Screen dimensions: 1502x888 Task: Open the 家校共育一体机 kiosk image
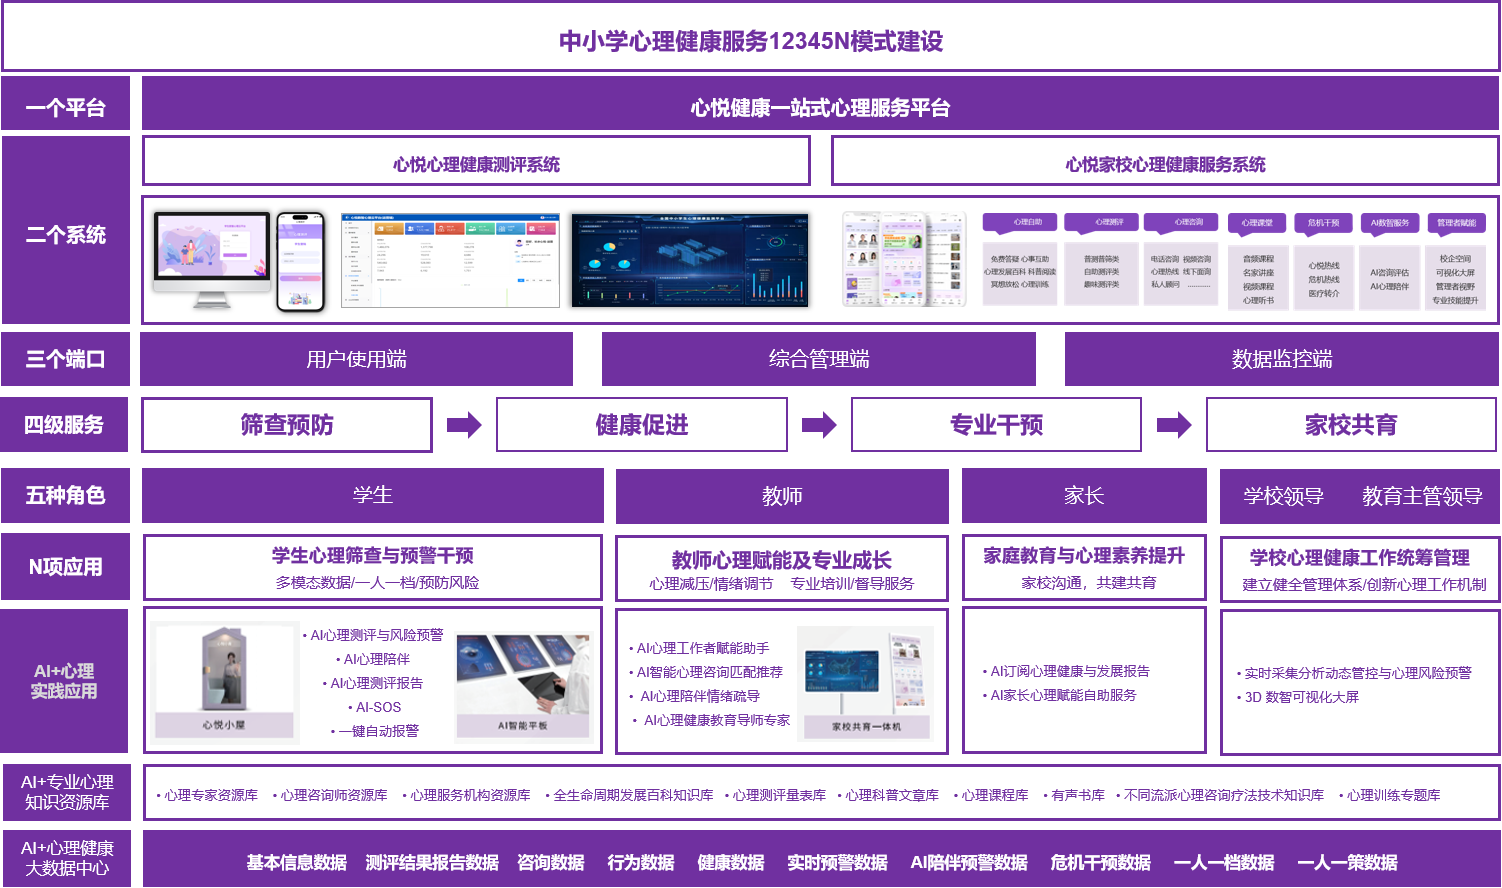tap(866, 682)
